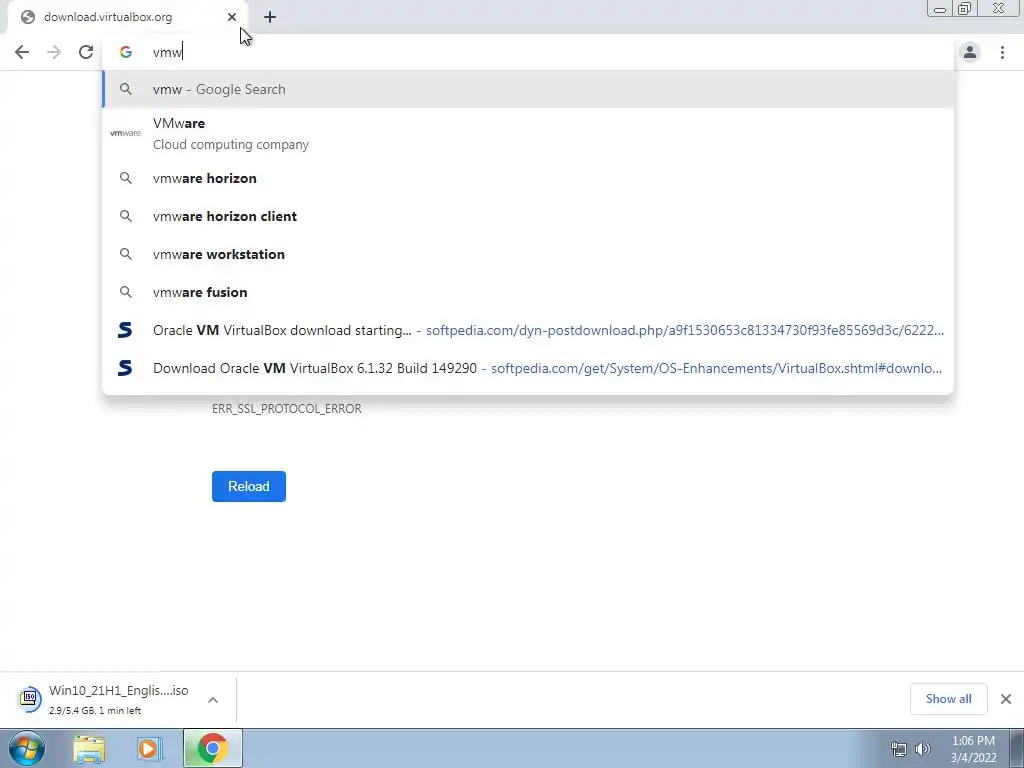Click the search icon beside 'vmware horizon client'
Screen dimensions: 1024x768
point(125,216)
